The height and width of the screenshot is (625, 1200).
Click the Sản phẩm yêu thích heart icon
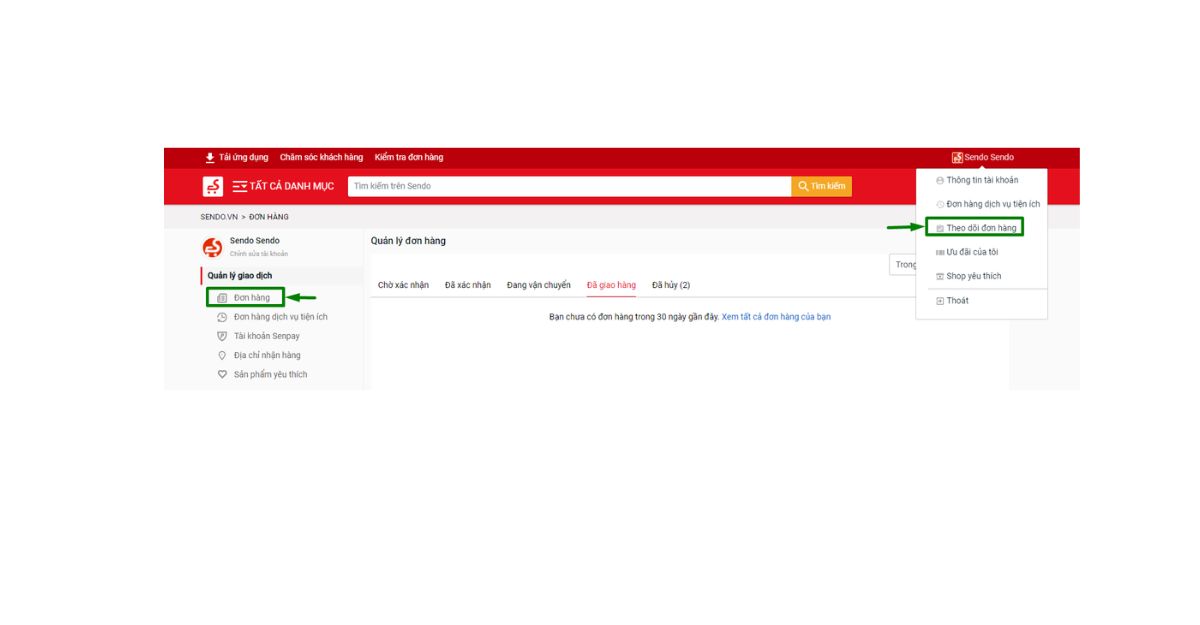coord(222,374)
